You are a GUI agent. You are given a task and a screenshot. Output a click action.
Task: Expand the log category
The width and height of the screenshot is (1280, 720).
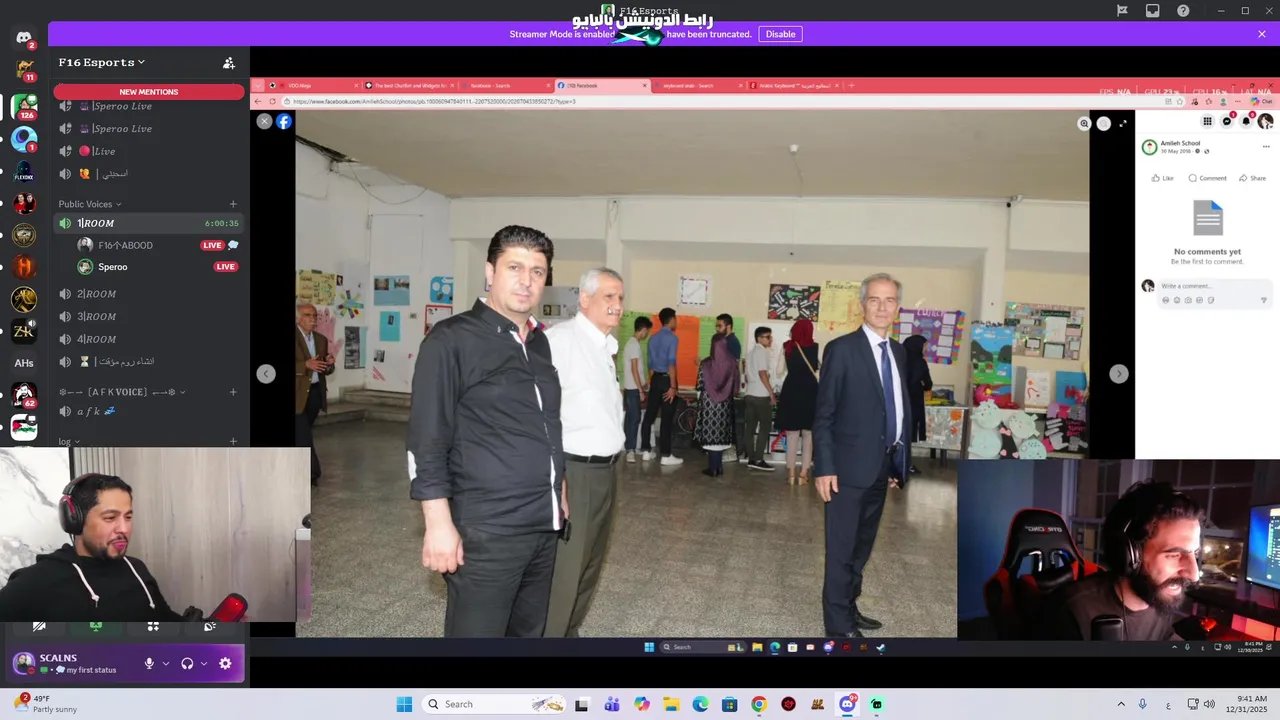pos(69,441)
